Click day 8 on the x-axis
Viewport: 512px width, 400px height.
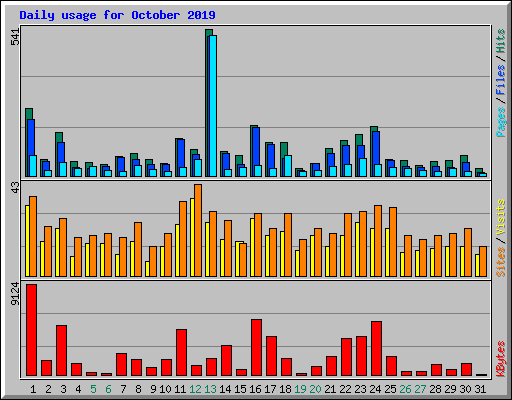click(x=138, y=389)
